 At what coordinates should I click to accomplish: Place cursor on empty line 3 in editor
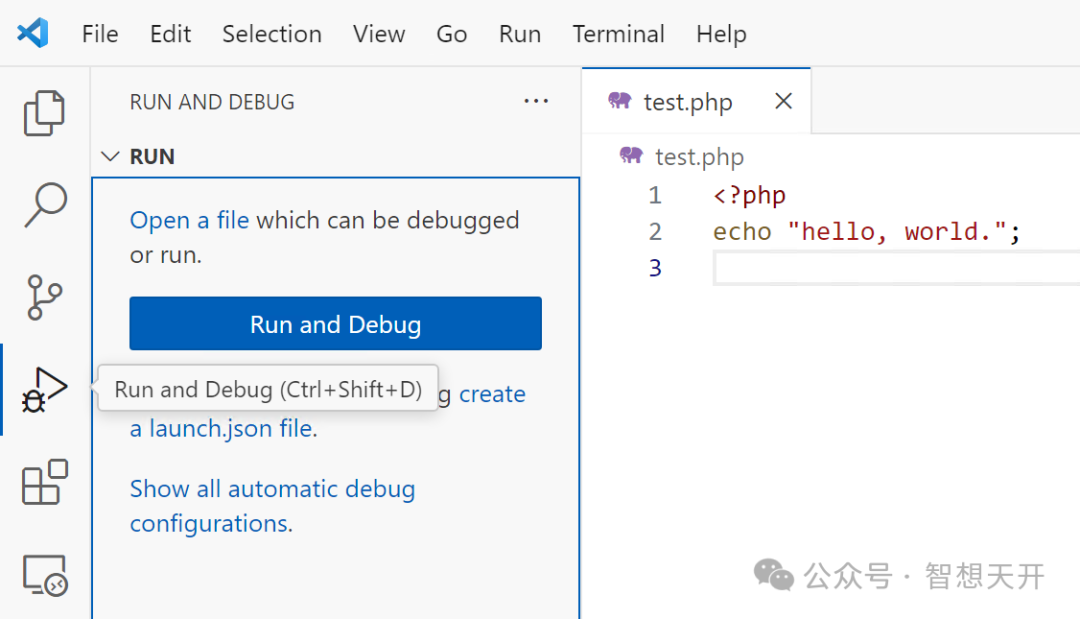tap(850, 268)
